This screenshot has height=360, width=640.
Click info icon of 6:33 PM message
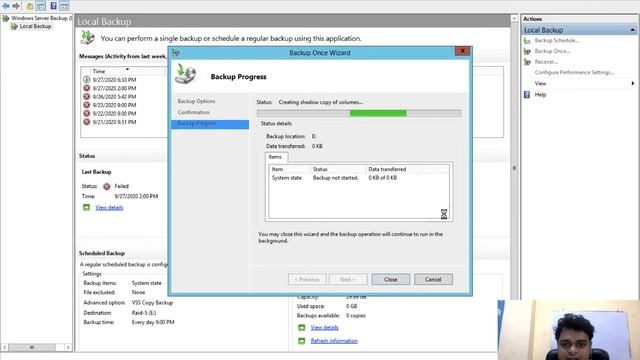point(87,80)
